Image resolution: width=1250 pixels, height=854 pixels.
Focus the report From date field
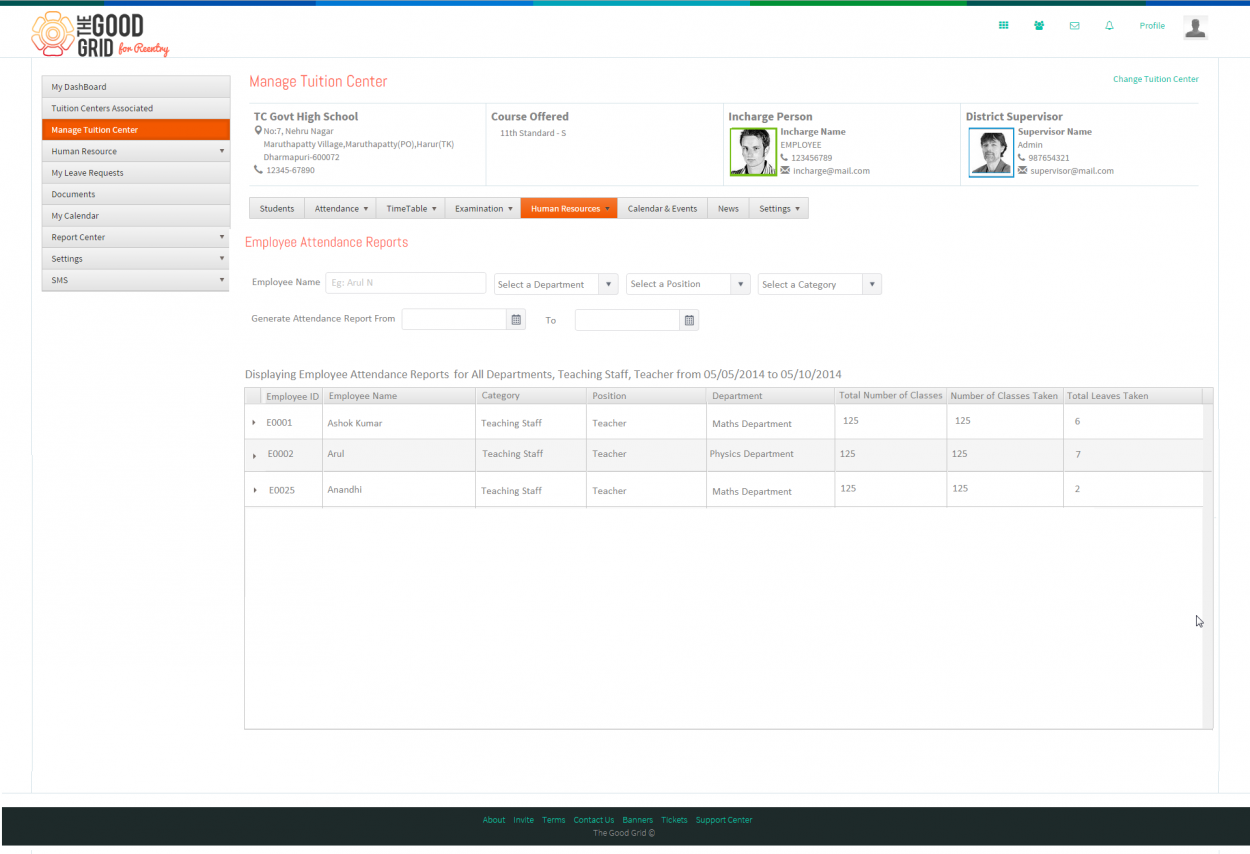(x=455, y=320)
